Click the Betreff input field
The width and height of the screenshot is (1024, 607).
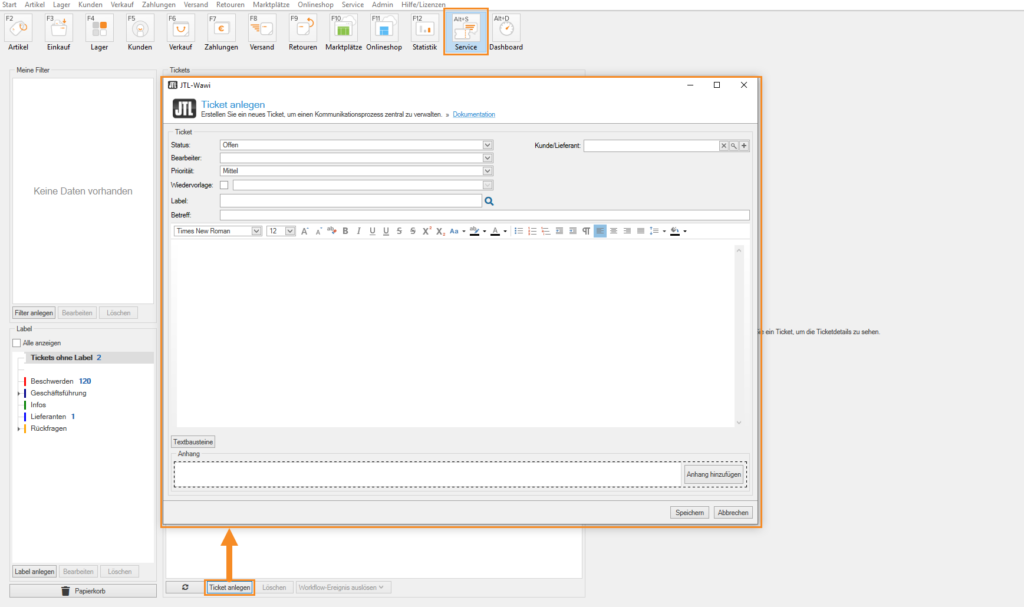click(x=484, y=215)
